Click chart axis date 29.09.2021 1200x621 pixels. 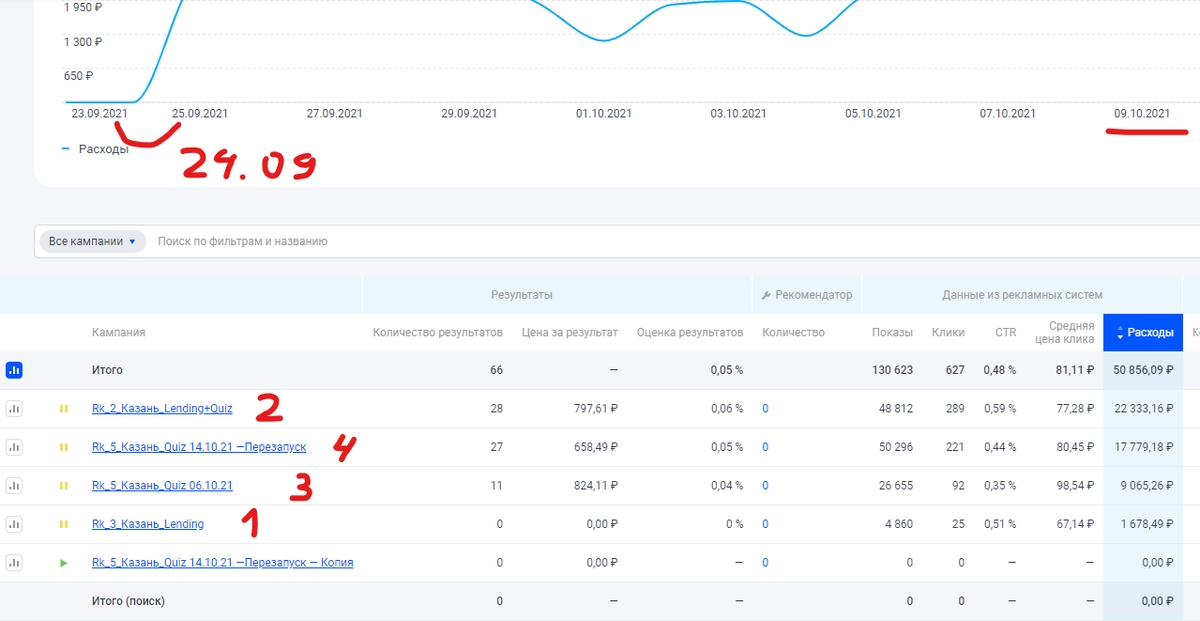[x=469, y=114]
